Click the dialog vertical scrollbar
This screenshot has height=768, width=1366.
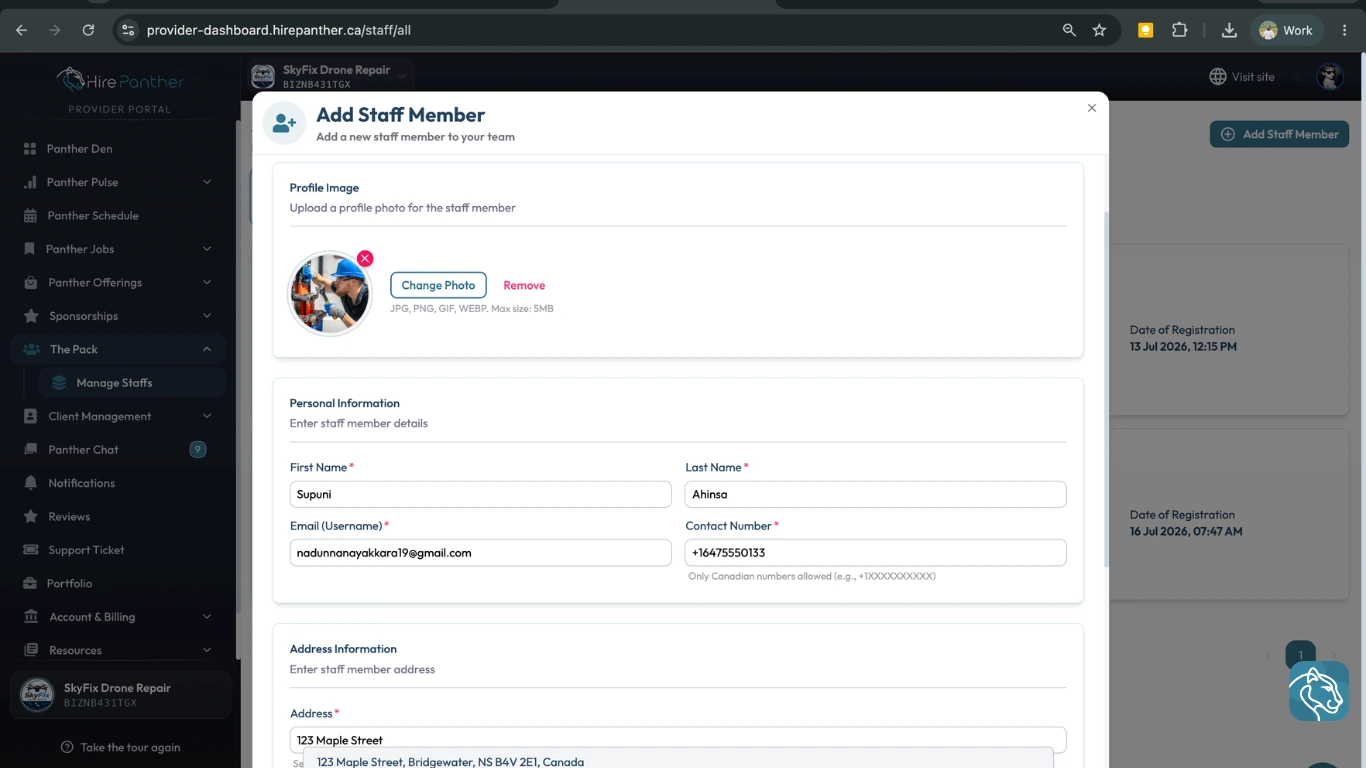tap(1105, 390)
